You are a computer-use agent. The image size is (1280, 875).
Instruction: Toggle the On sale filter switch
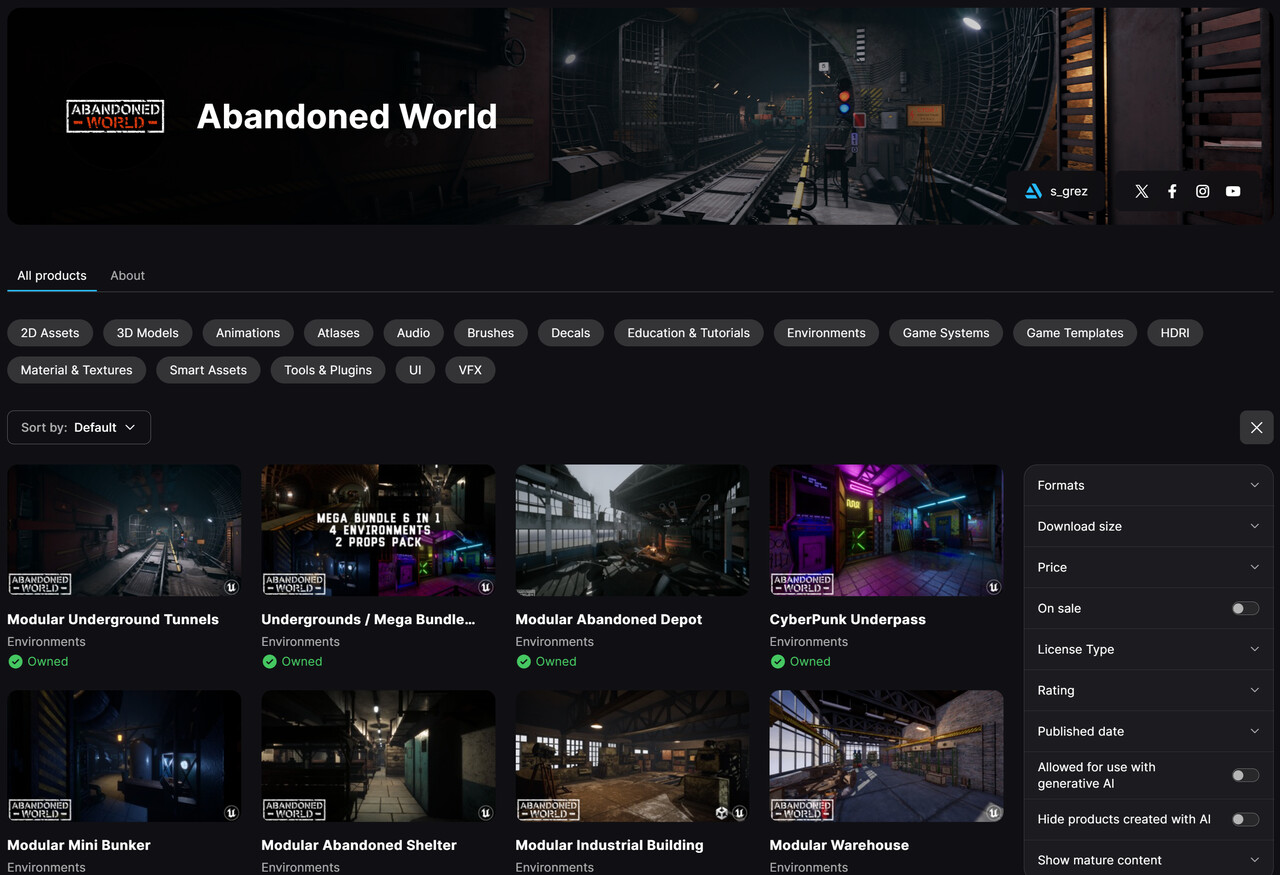point(1245,608)
